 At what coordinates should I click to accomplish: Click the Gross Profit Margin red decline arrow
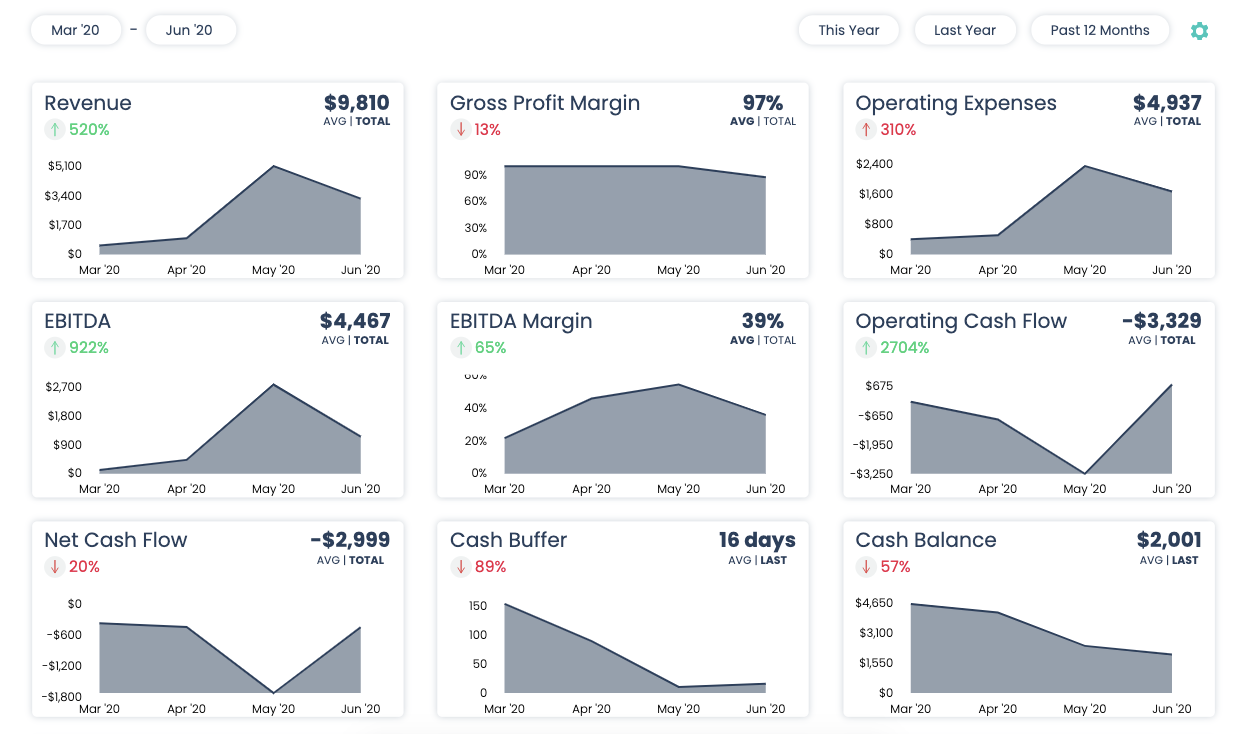(460, 130)
